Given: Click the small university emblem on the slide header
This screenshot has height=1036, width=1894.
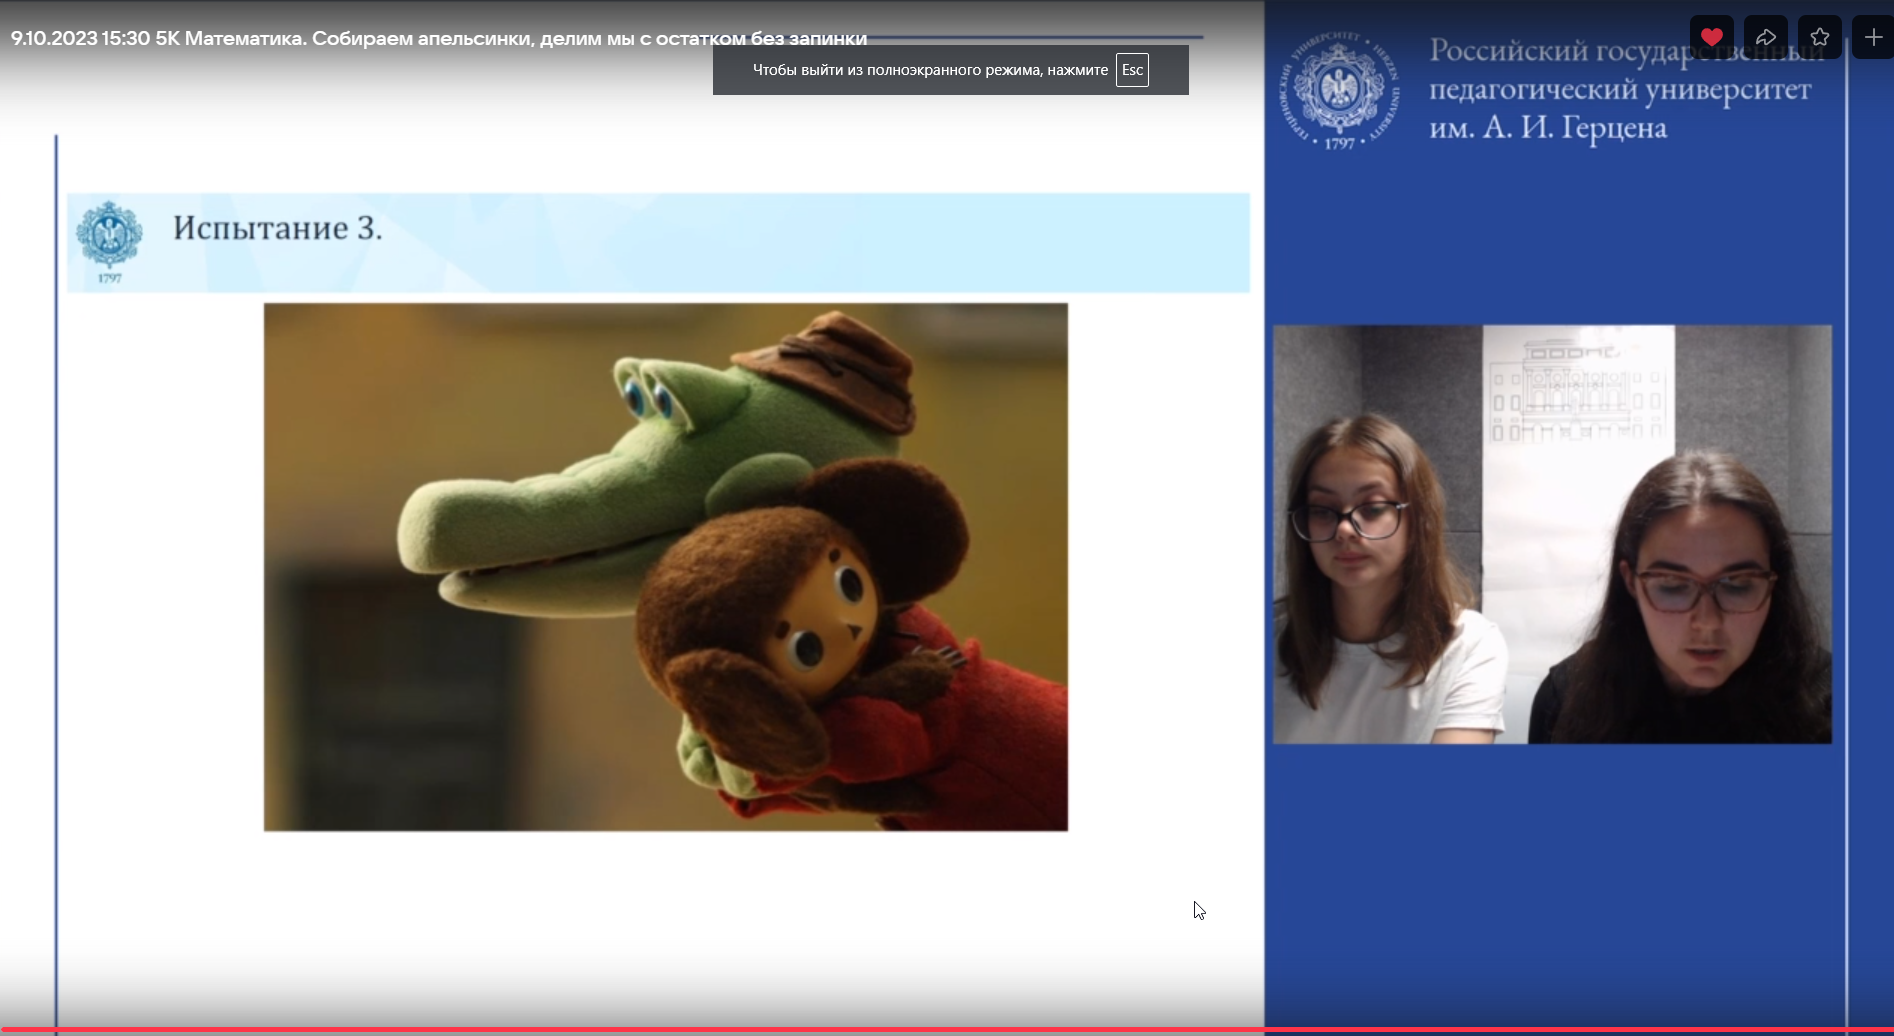Looking at the screenshot, I should coord(110,241).
